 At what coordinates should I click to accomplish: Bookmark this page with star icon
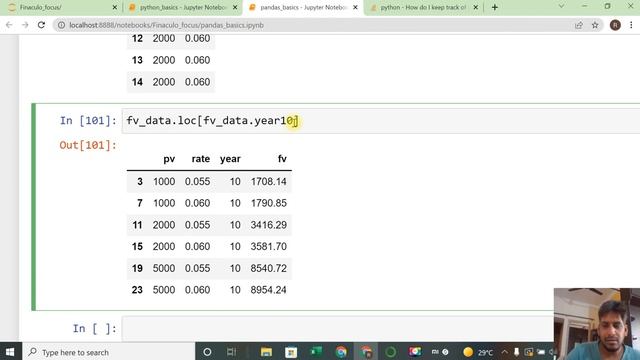(595, 25)
